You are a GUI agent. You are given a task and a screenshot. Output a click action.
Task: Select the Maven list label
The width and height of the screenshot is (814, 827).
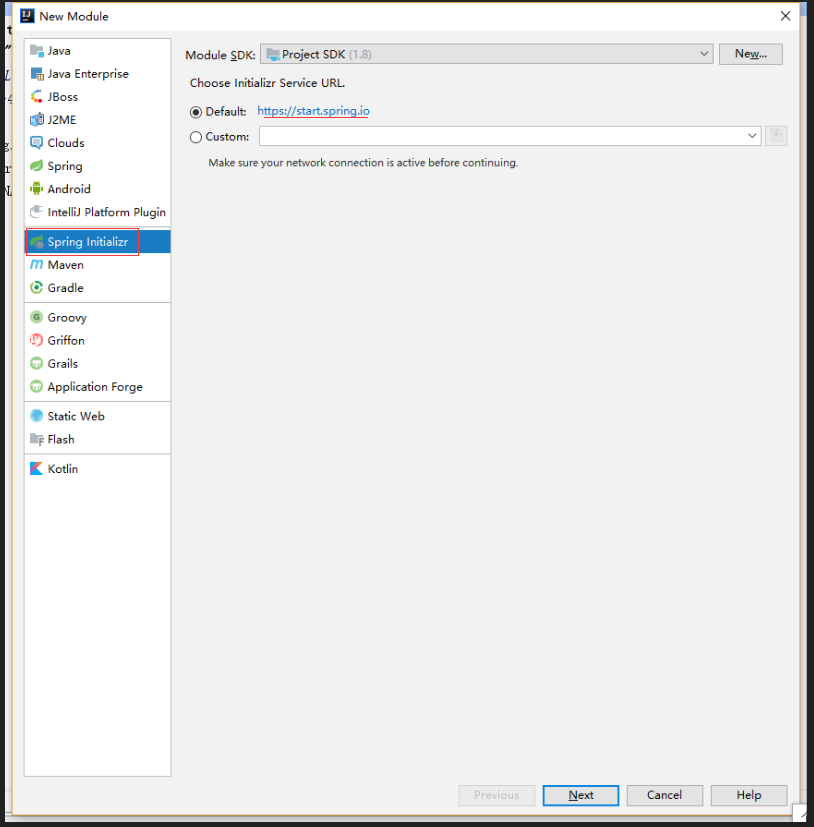click(65, 265)
